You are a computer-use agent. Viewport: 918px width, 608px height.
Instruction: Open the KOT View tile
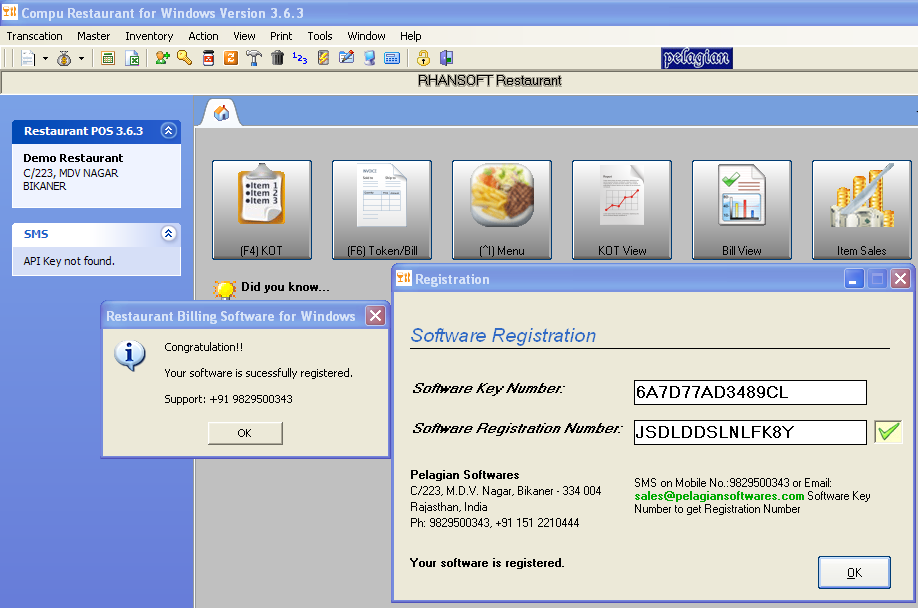pyautogui.click(x=622, y=210)
